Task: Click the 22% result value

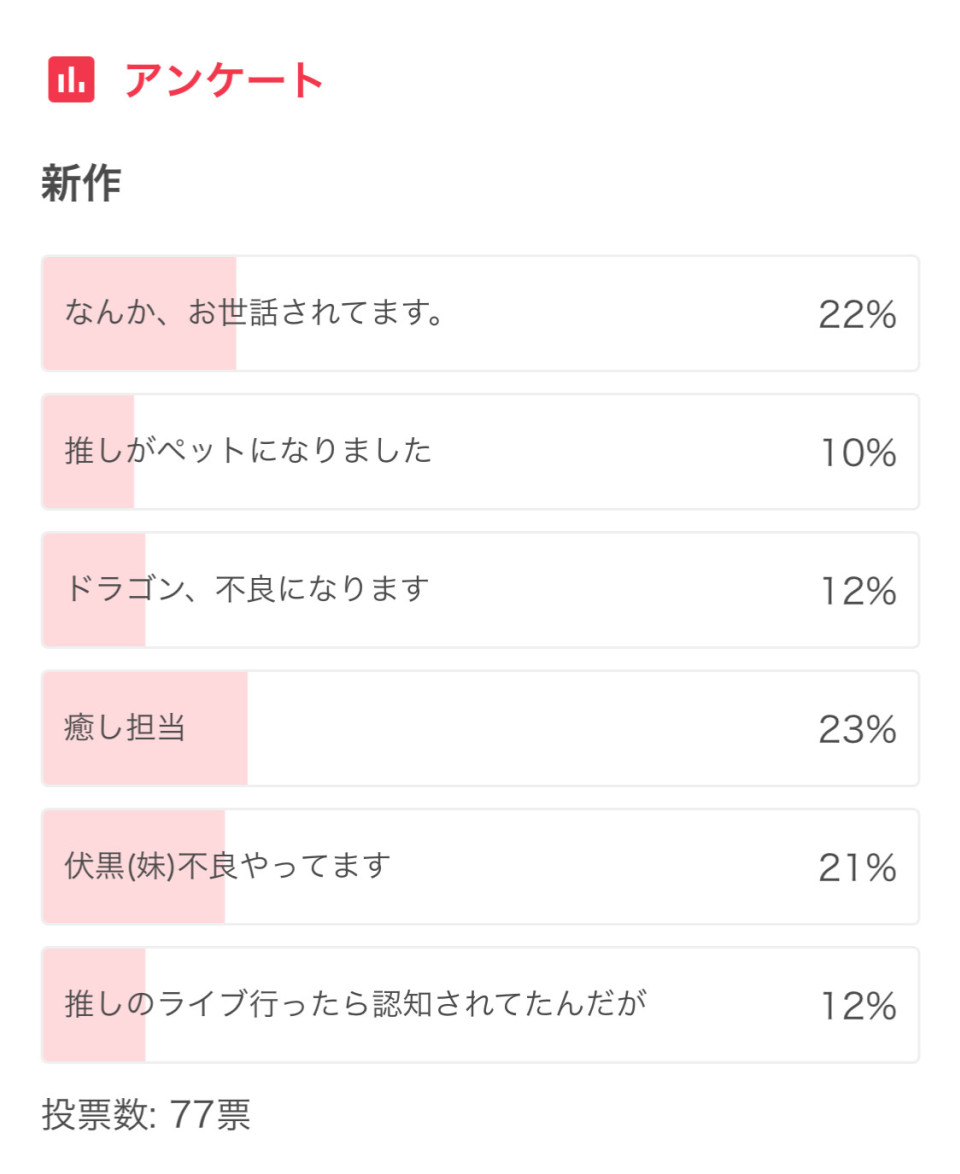Action: pyautogui.click(x=857, y=314)
